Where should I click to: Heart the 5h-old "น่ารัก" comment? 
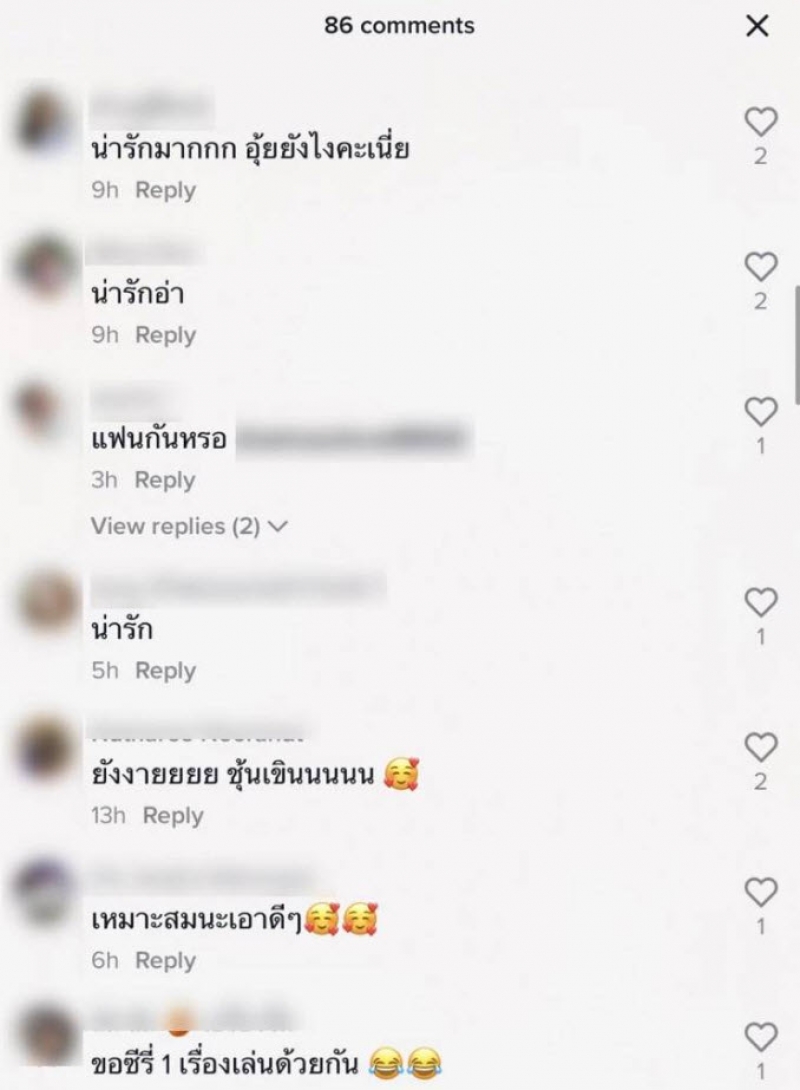pyautogui.click(x=760, y=603)
